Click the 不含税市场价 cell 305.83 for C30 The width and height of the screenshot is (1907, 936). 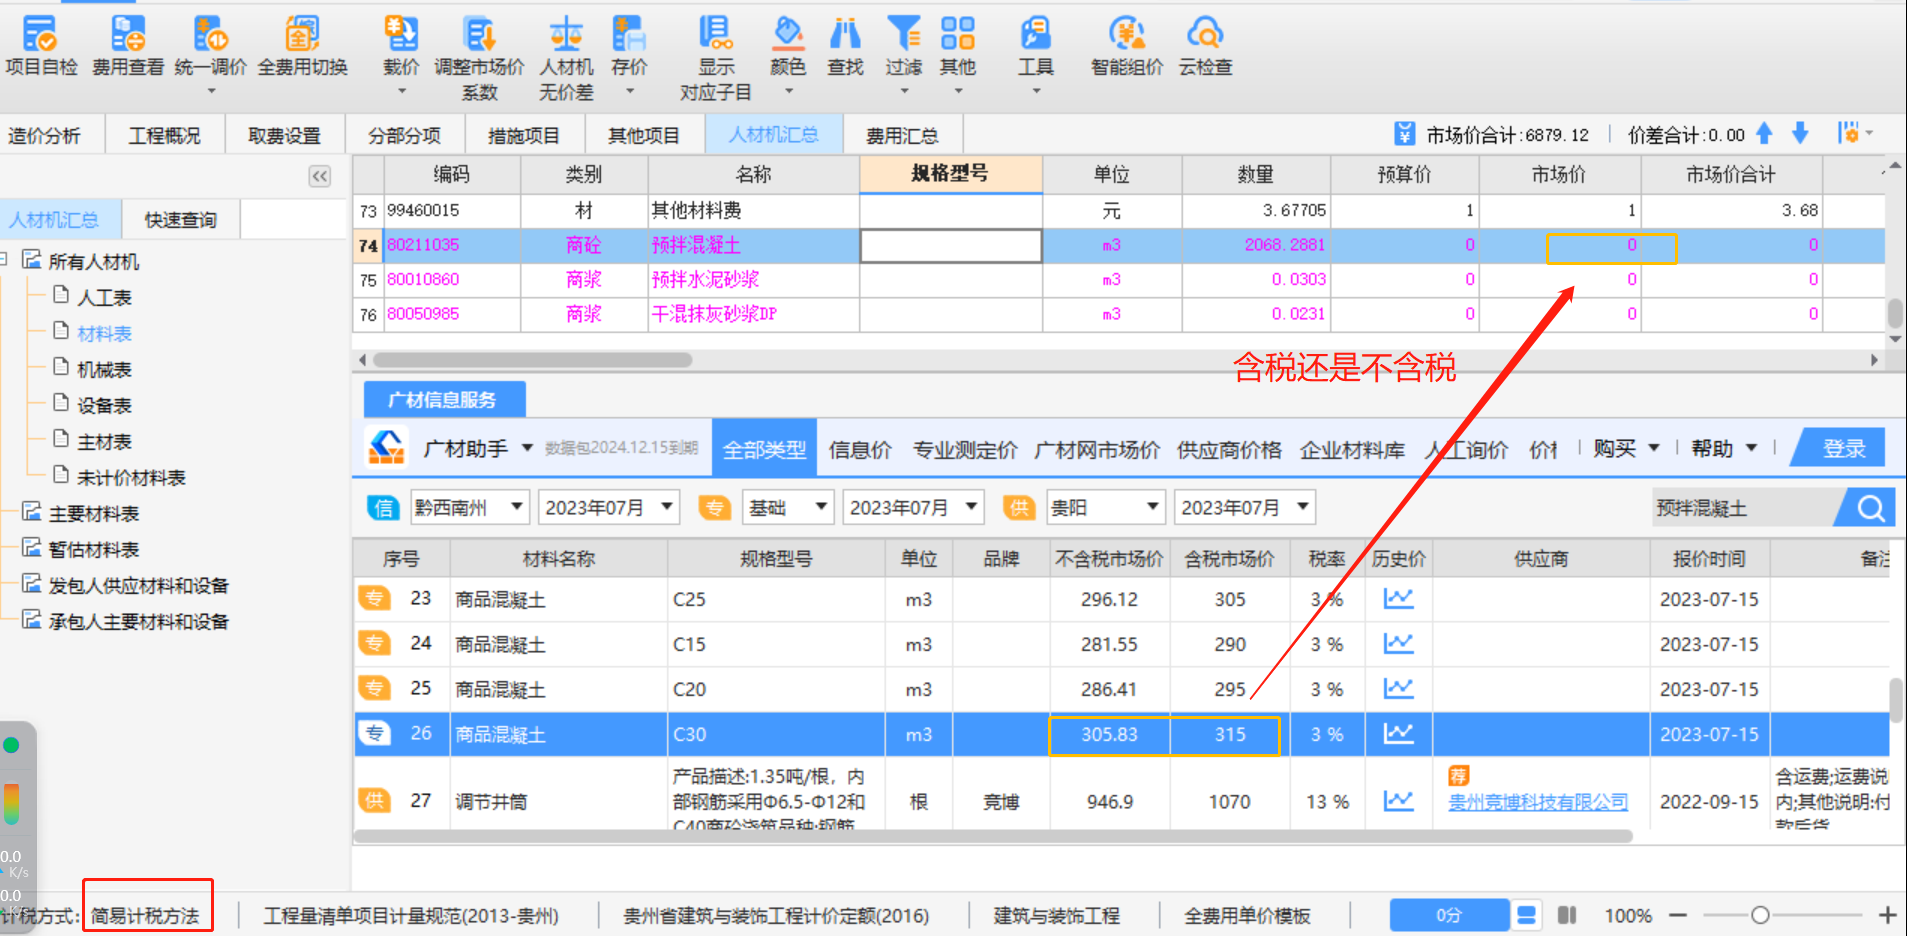point(1109,734)
